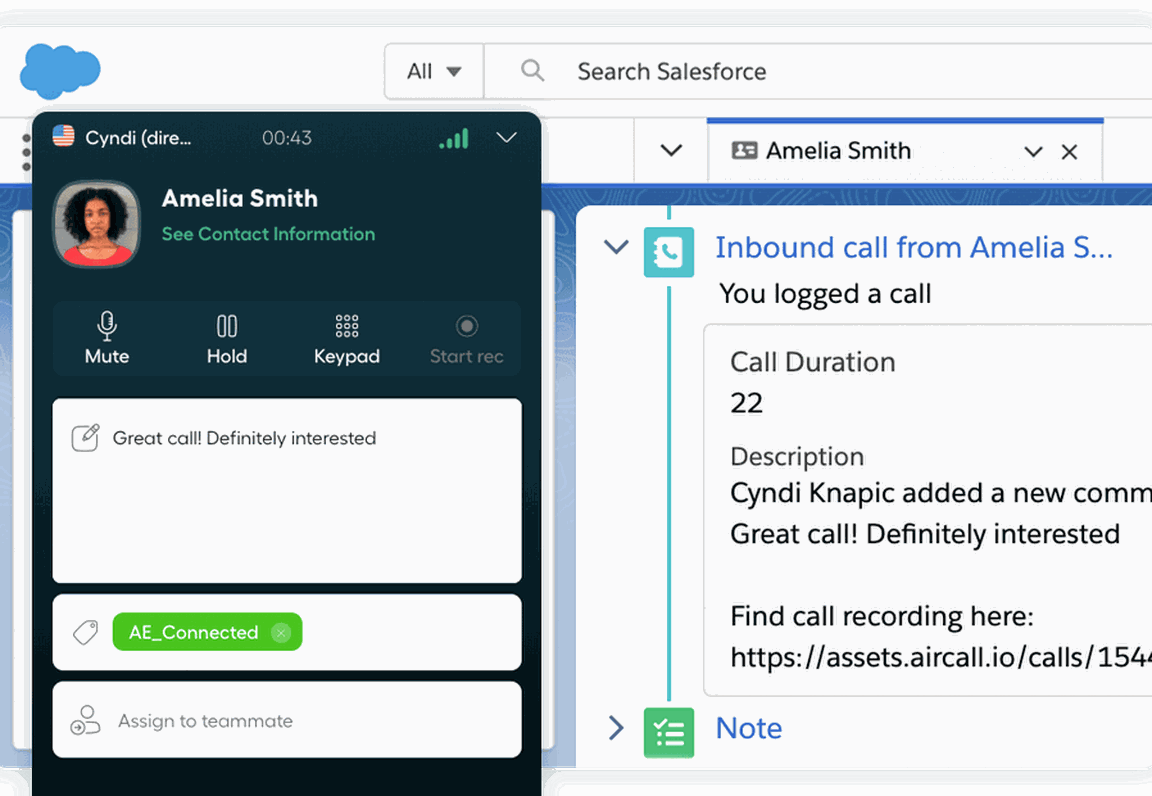The width and height of the screenshot is (1152, 796).
Task: Check the green signal strength icon
Action: (454, 138)
